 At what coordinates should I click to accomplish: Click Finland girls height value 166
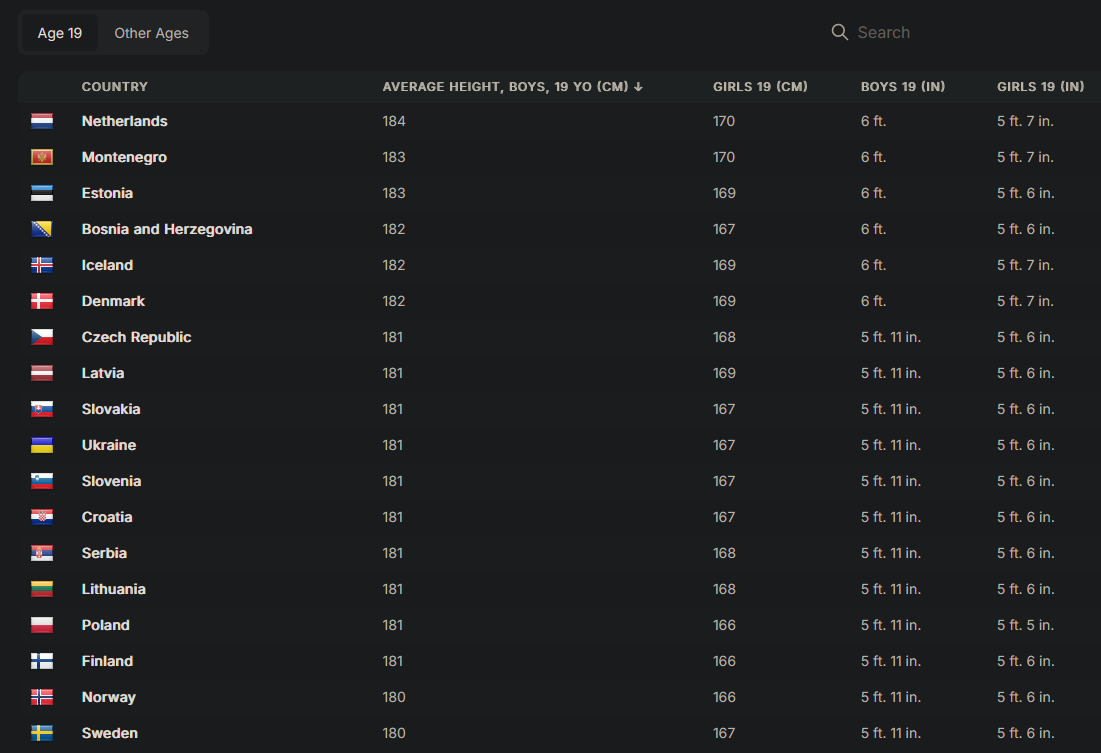pos(724,661)
